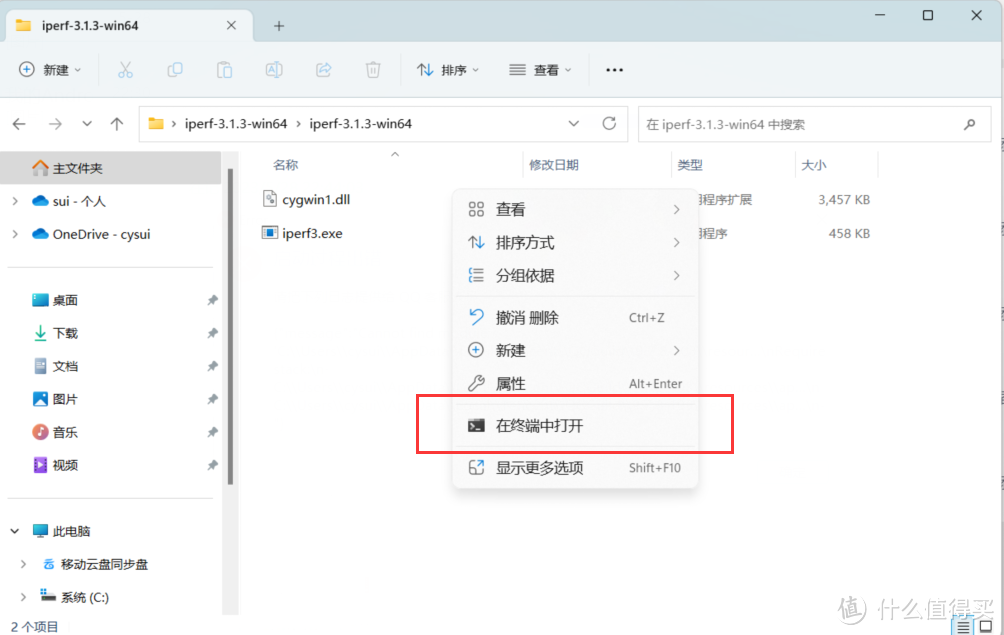
Task: Choose 属性 in the context menu
Action: pos(511,384)
